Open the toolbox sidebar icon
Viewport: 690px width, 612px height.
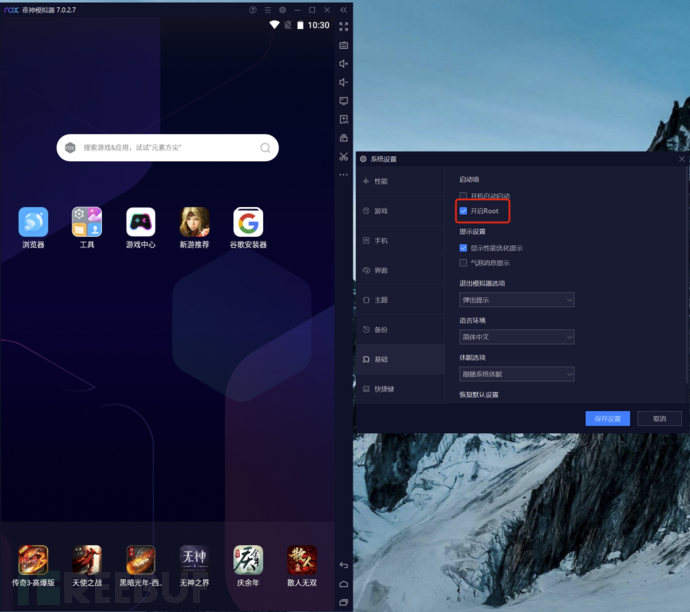tap(344, 138)
